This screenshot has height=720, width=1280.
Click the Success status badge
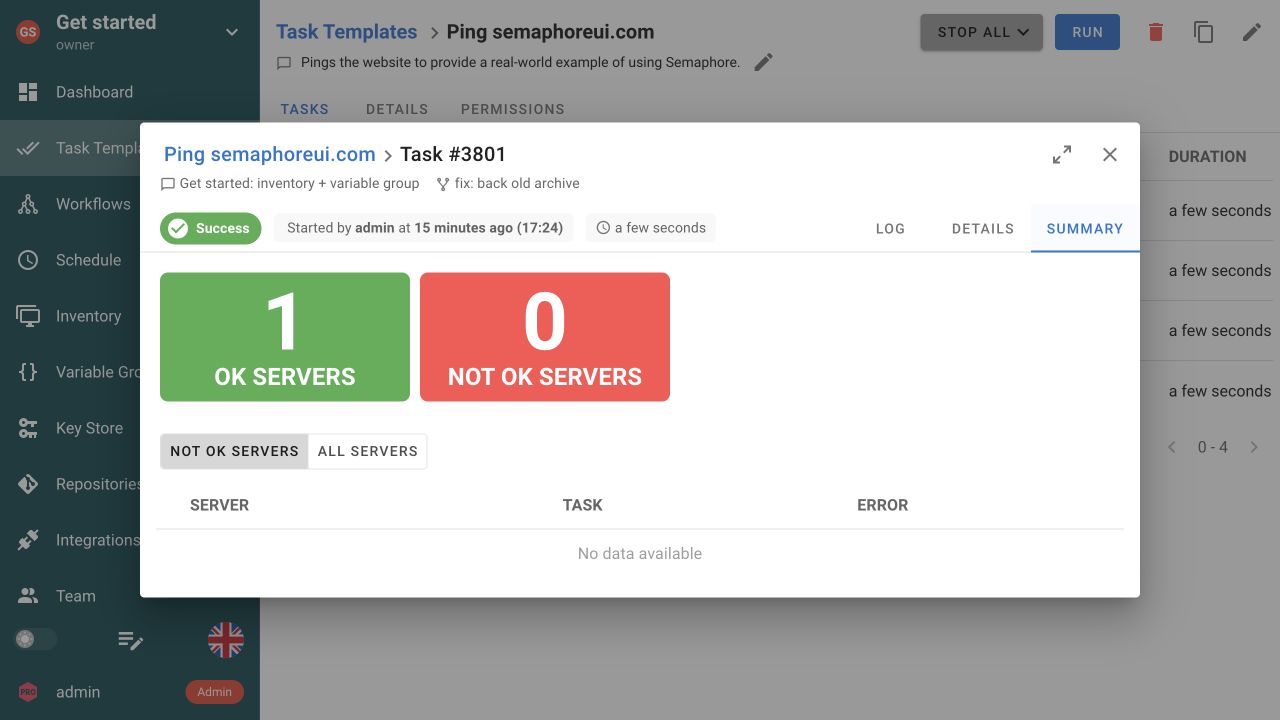(x=211, y=228)
